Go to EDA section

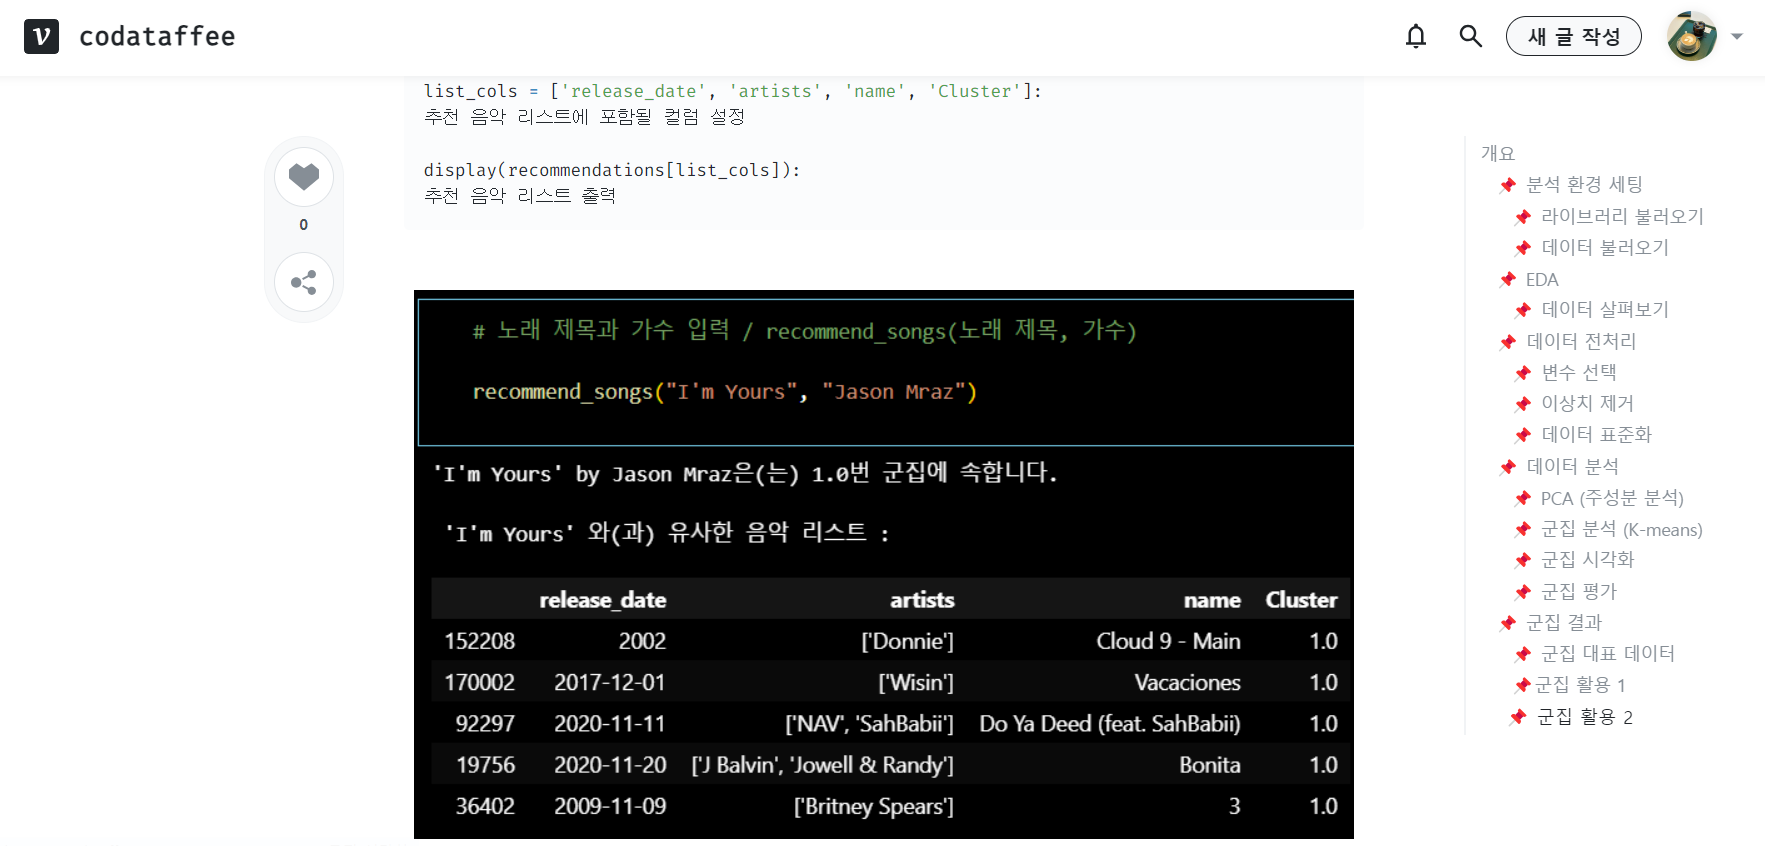[1542, 280]
